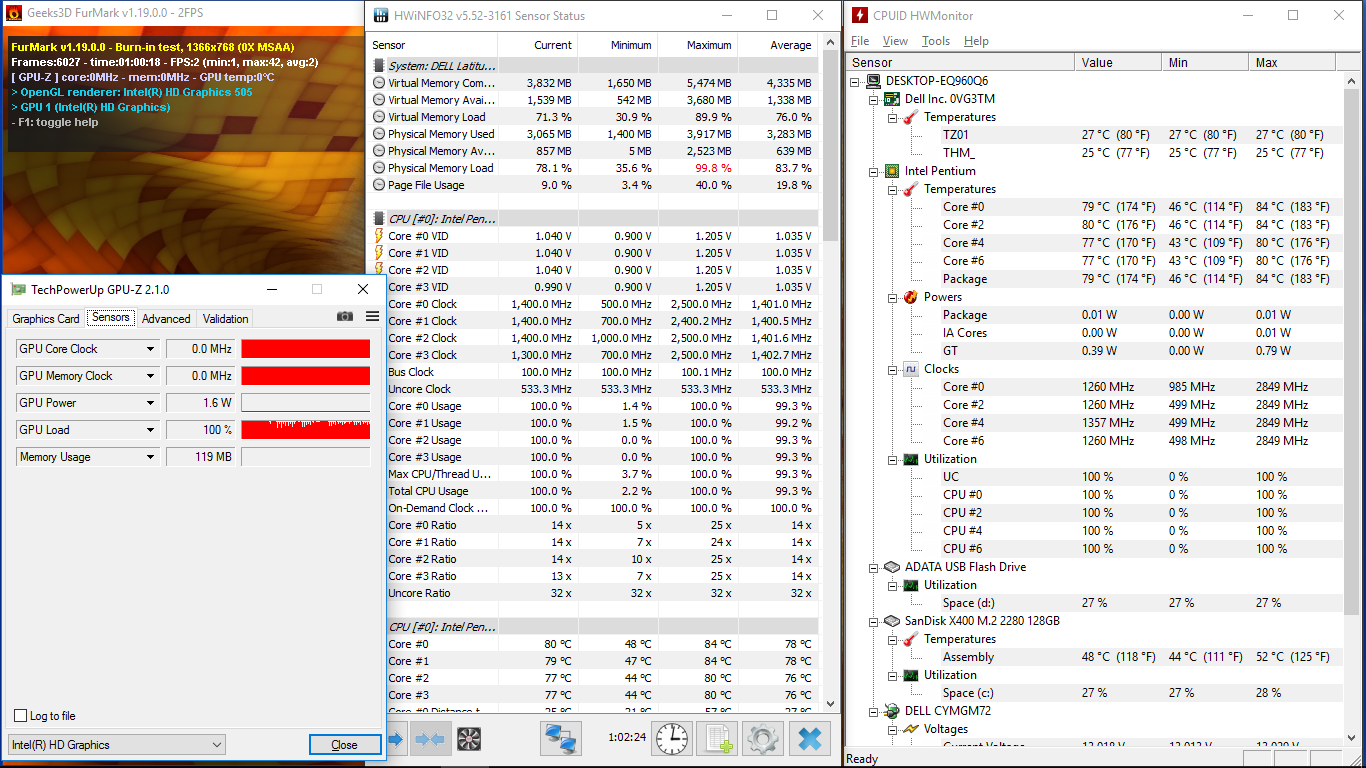Click the Max column header in HWMonitor
Viewport: 1366px width, 768px height.
coord(1294,62)
